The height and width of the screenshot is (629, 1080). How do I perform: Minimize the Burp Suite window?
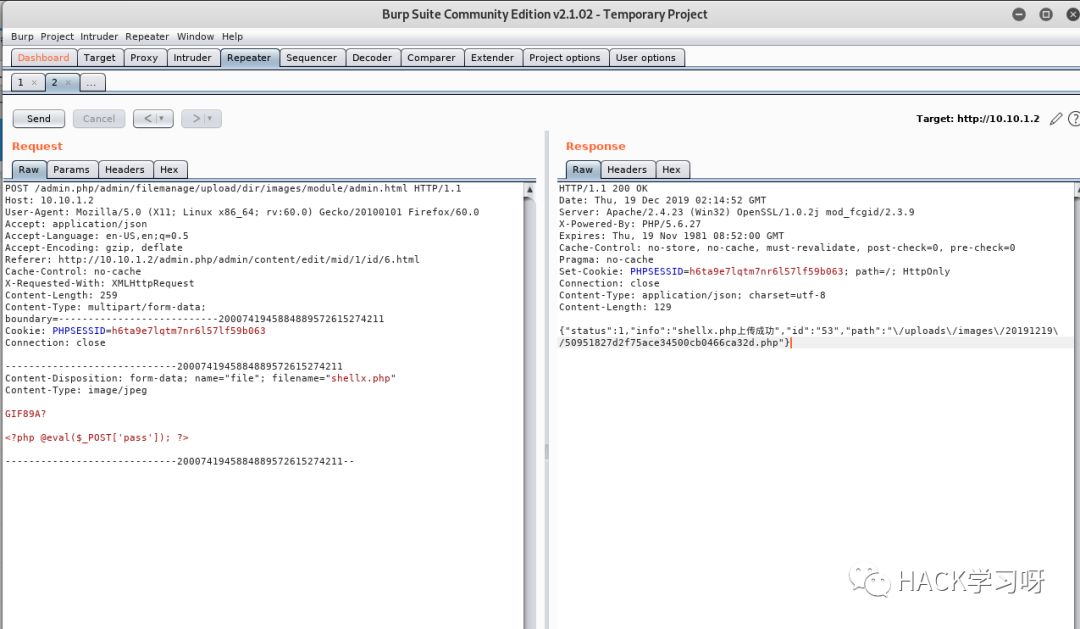[1019, 14]
